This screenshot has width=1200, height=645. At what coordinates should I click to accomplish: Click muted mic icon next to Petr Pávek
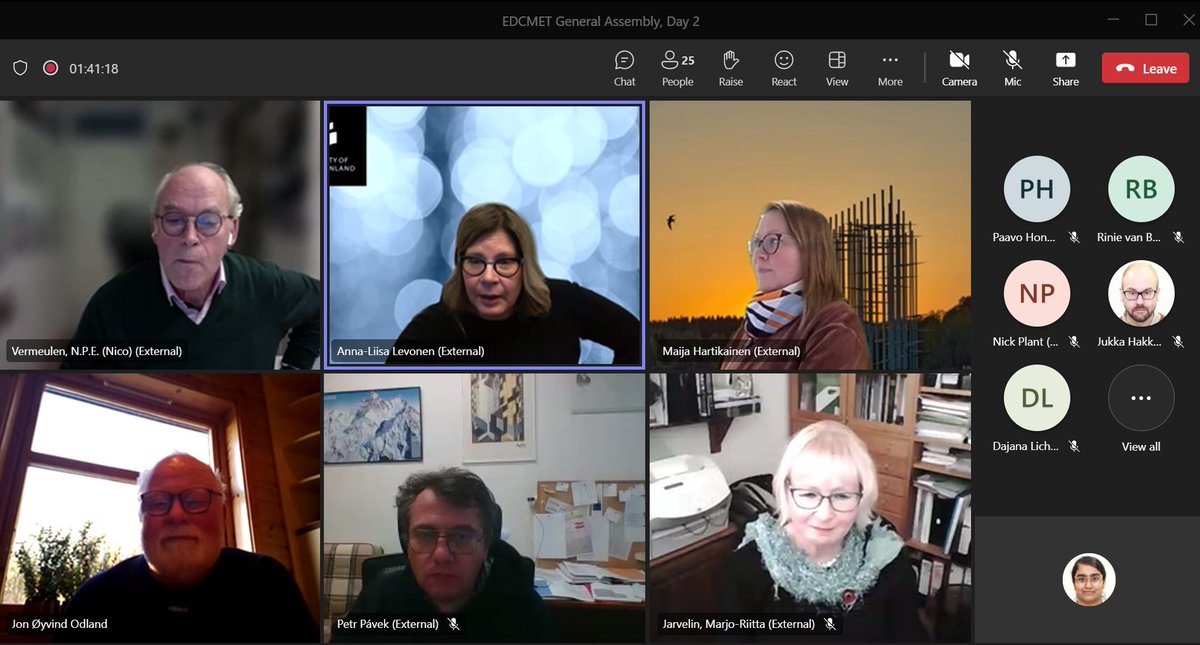453,624
